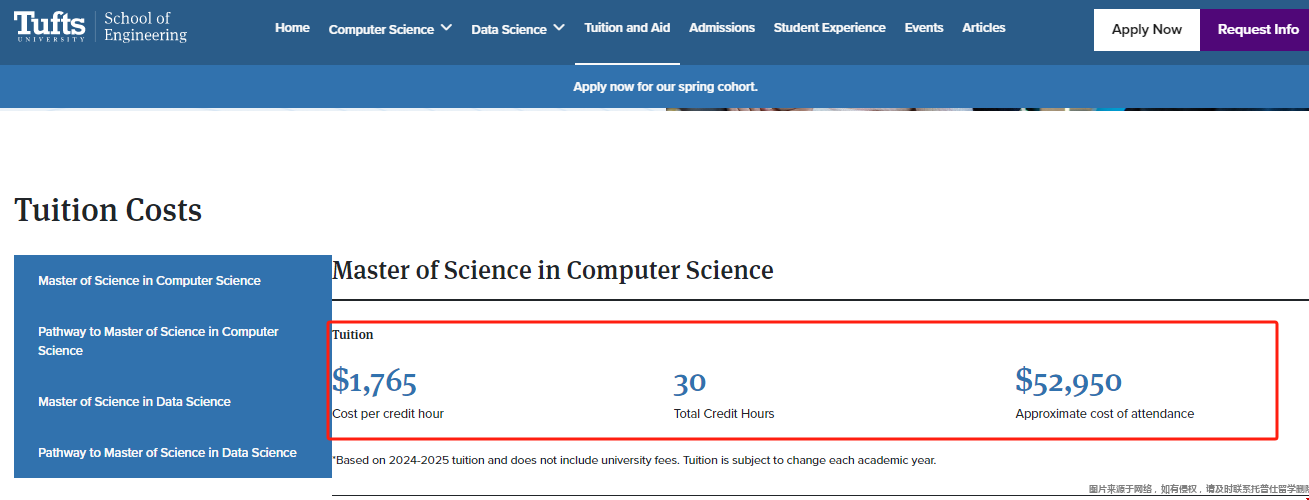Go to the Home page
Screen dimensions: 1309x500
point(292,28)
